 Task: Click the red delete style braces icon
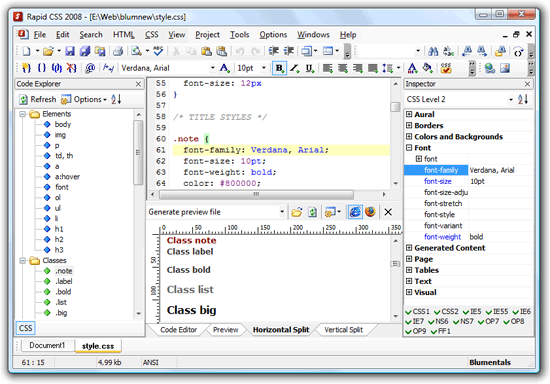[72, 68]
